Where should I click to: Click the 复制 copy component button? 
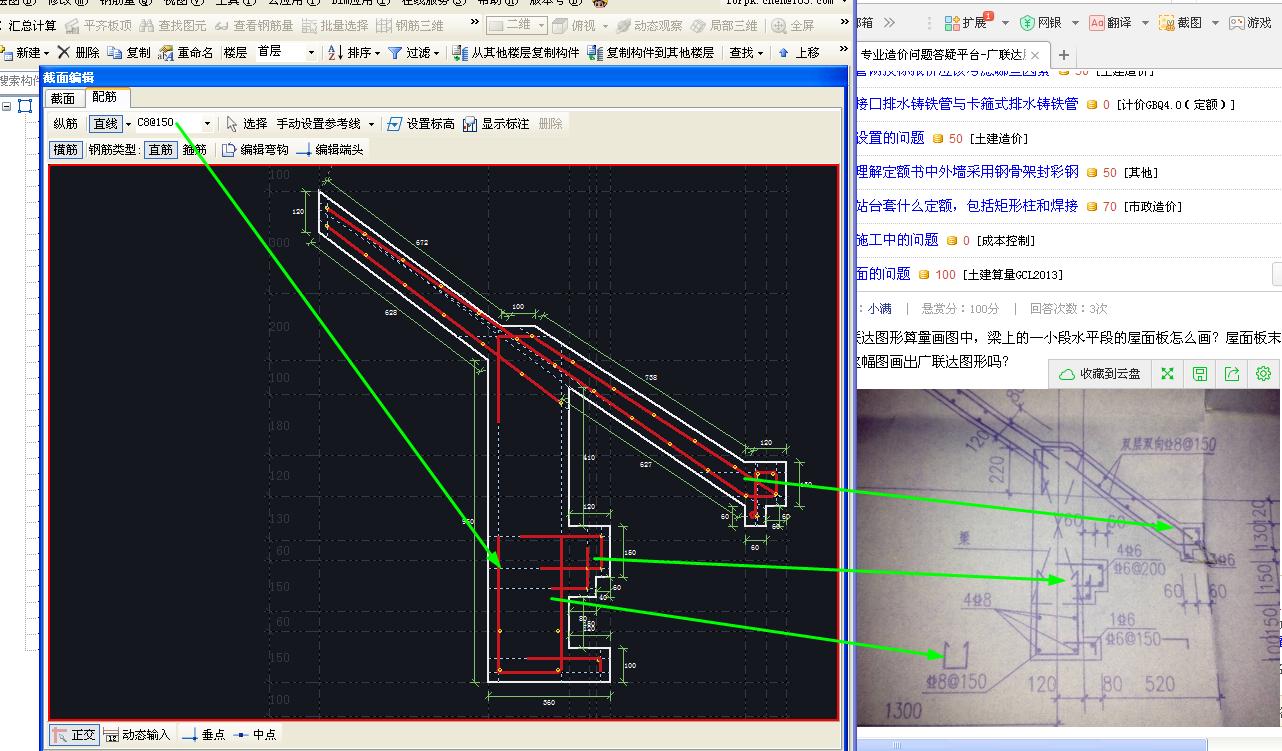click(x=129, y=52)
